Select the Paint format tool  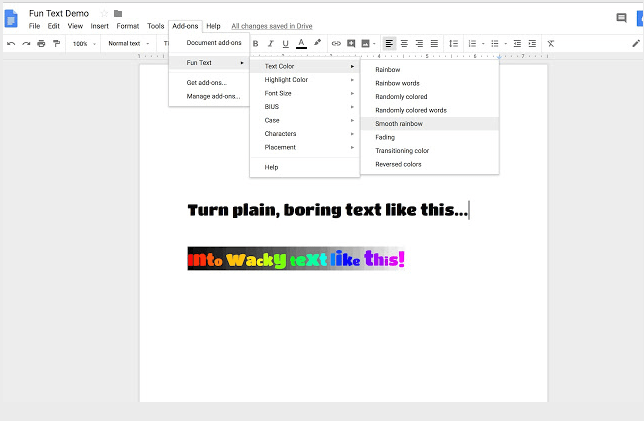click(x=56, y=44)
